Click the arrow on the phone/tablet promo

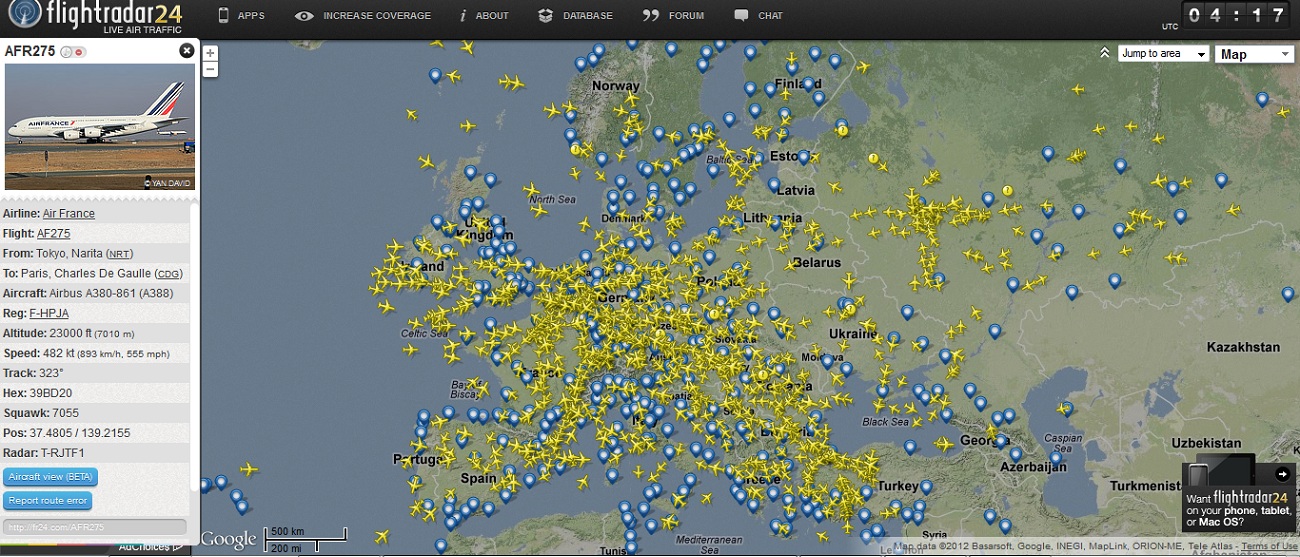click(x=1283, y=474)
